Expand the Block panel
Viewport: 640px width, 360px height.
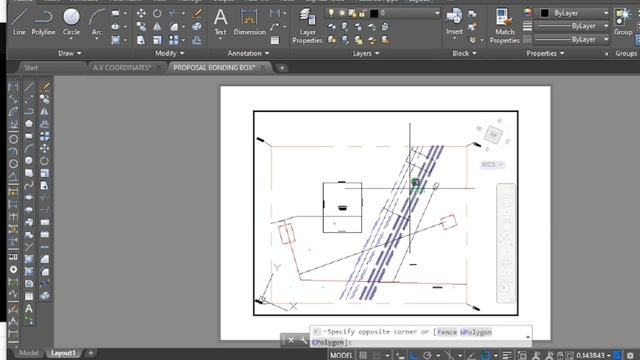pos(464,53)
